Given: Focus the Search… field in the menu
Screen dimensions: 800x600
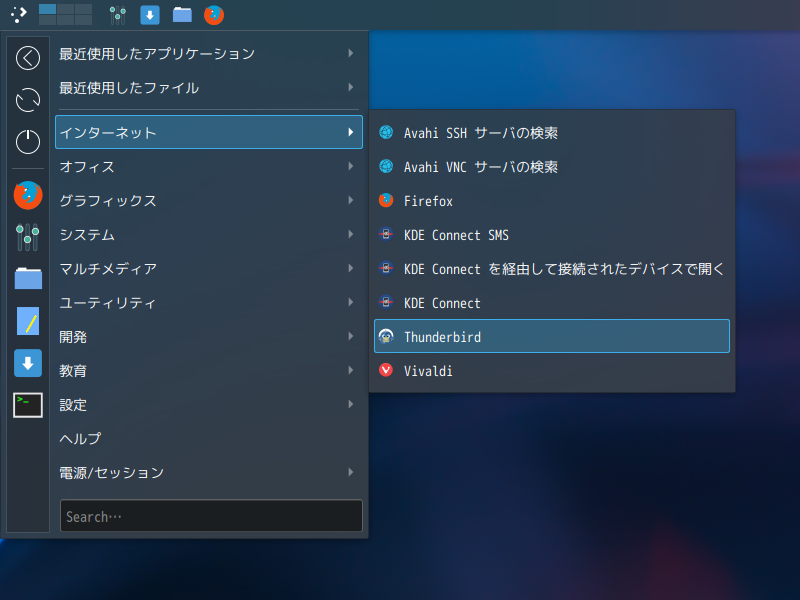Looking at the screenshot, I should 211,516.
